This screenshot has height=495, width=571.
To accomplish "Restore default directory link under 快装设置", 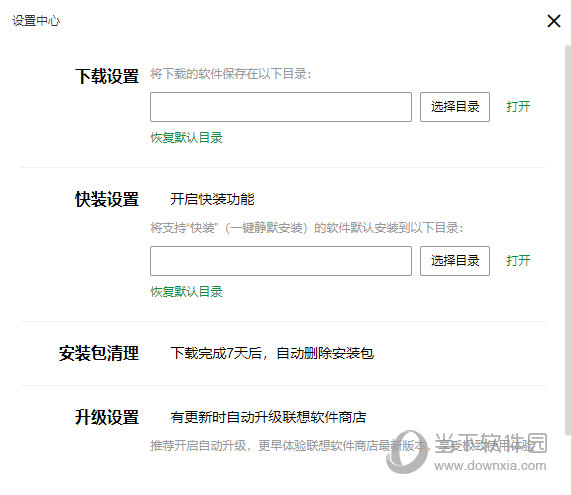I will pos(186,292).
